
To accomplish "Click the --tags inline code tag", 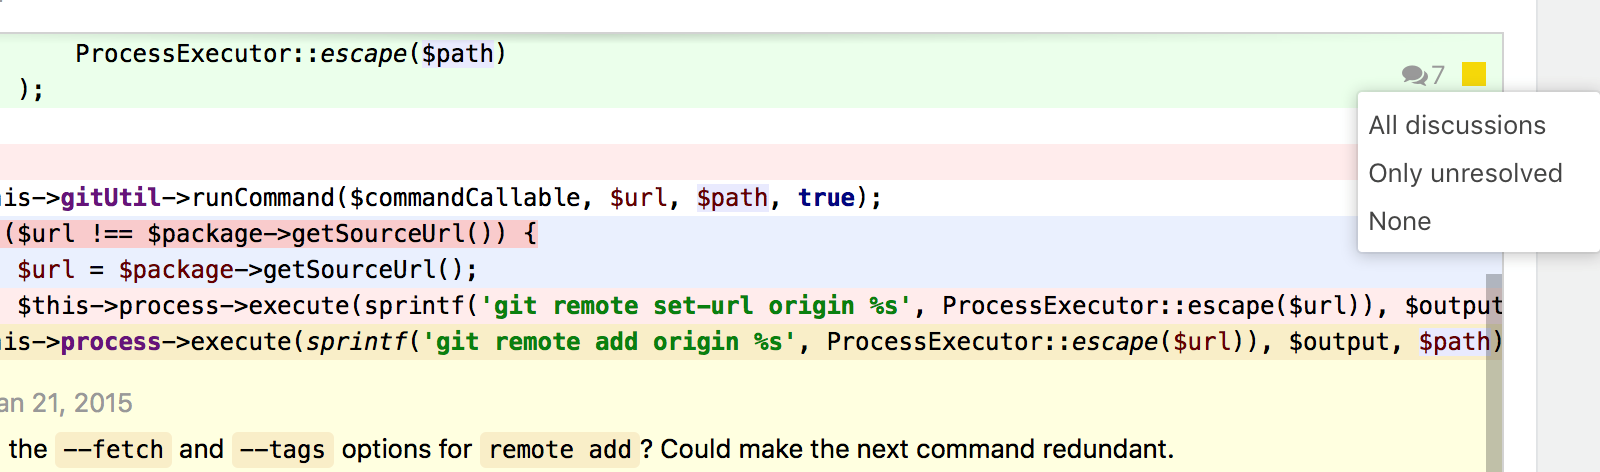I will [282, 450].
